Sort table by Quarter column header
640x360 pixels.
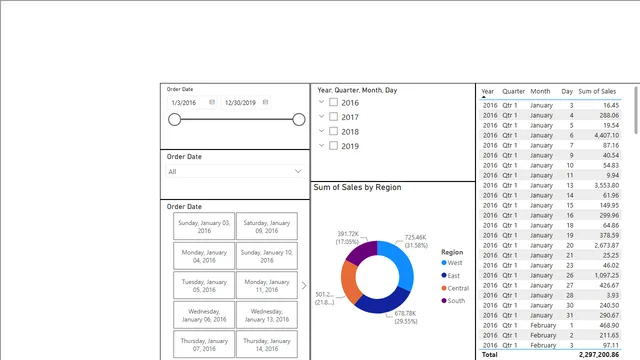point(513,91)
